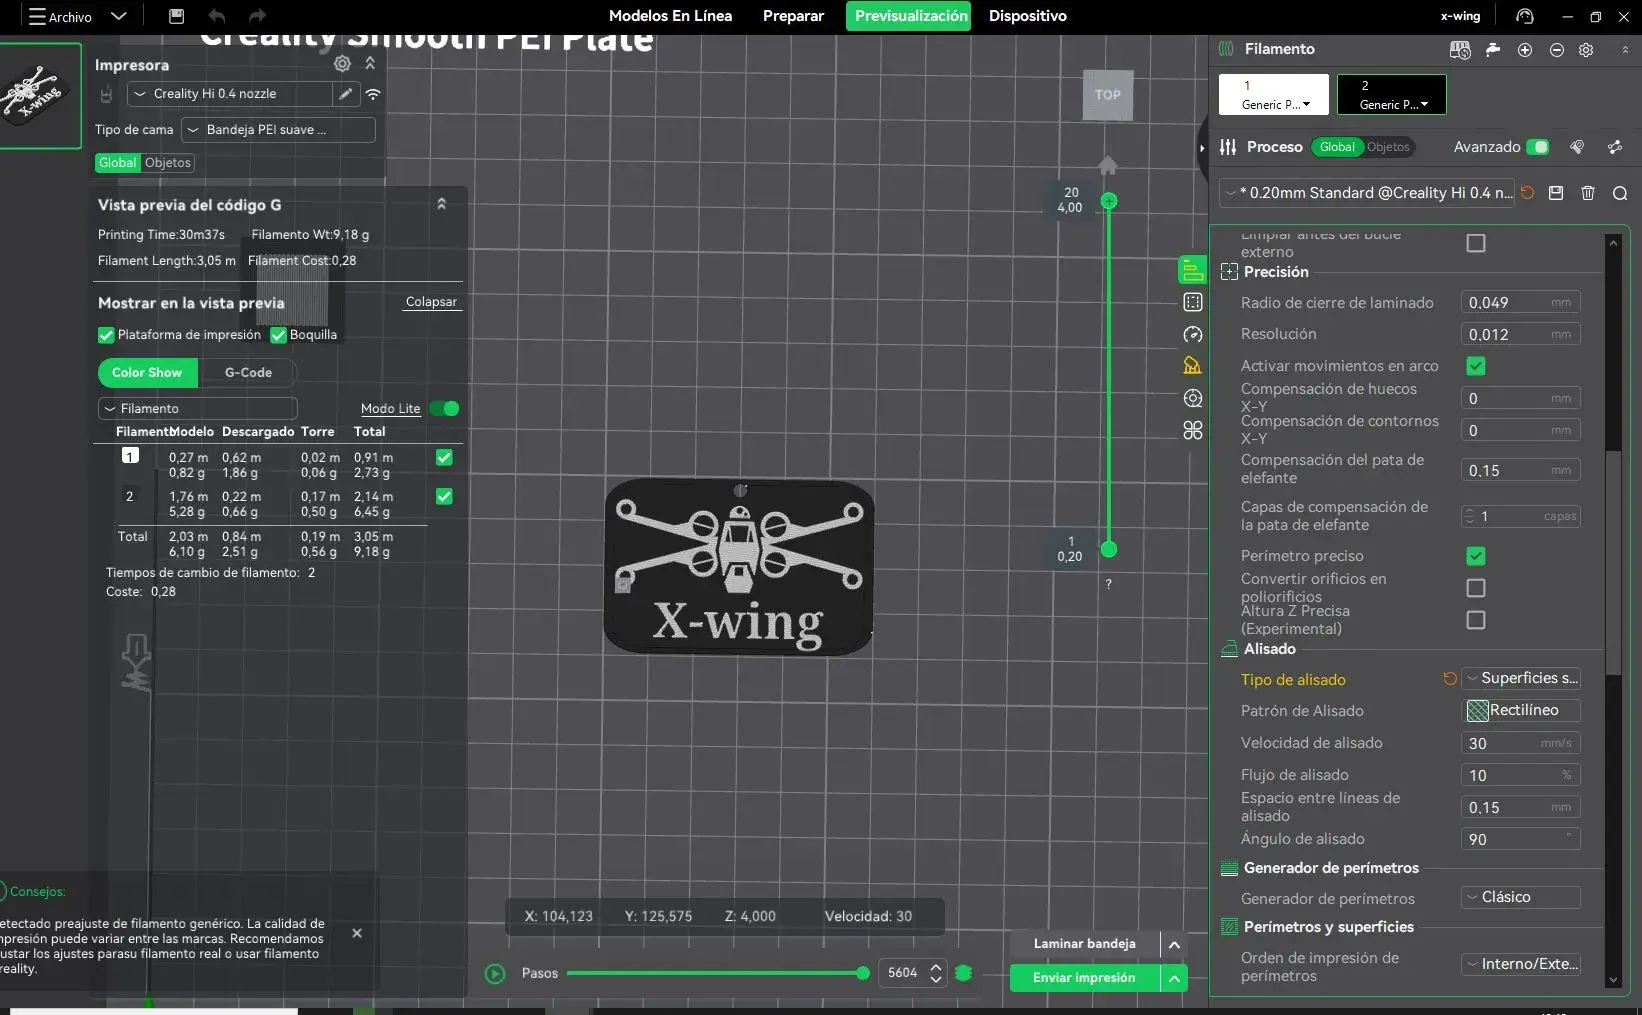
Task: Click the filament sync icon
Action: (1460, 49)
